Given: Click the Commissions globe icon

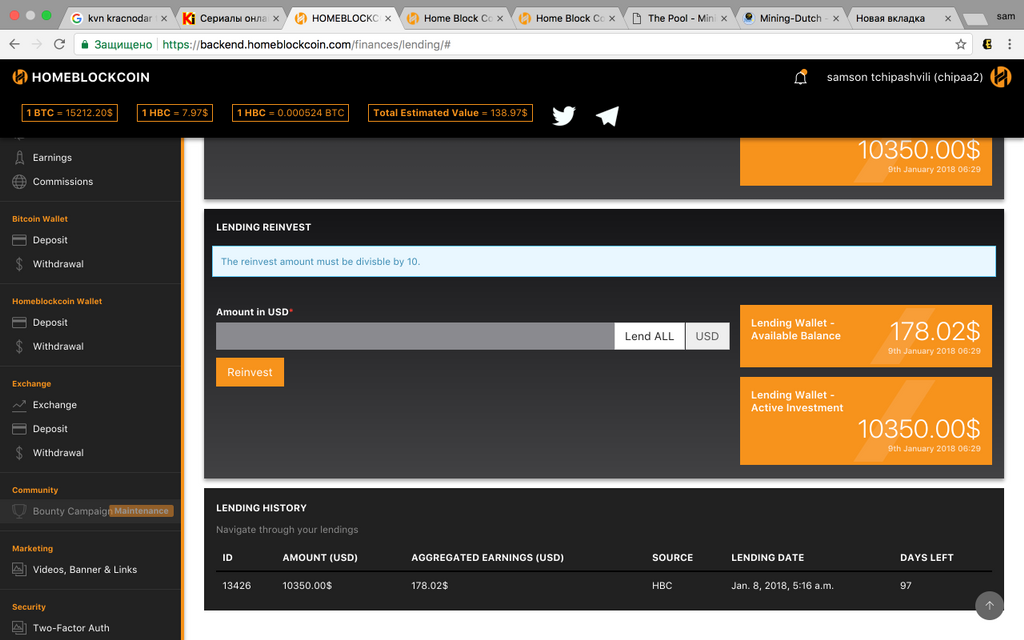Looking at the screenshot, I should 20,182.
